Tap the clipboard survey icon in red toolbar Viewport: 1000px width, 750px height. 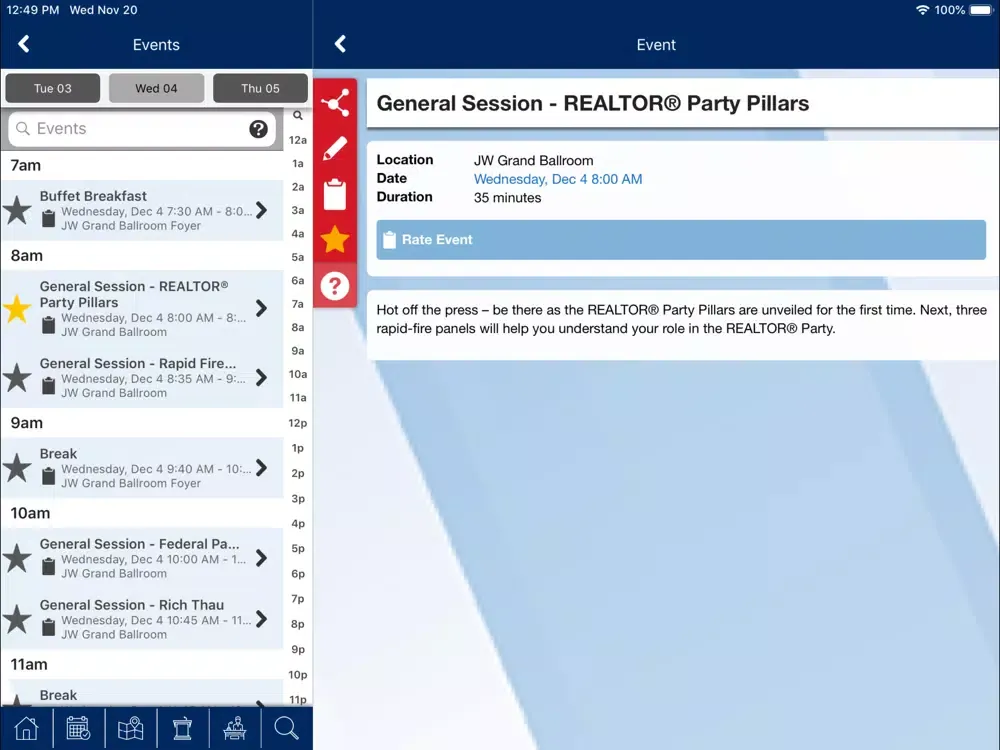335,194
